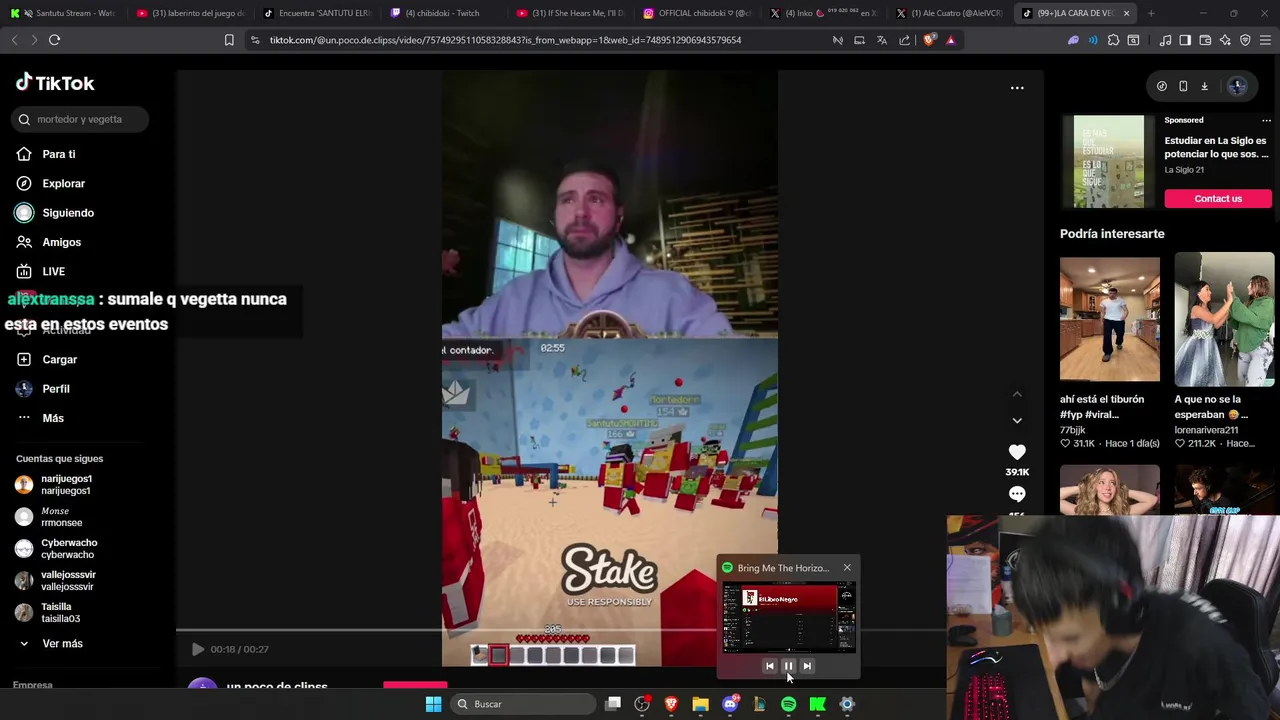
Task: Open Brave Shields lion icon
Action: click(x=929, y=40)
